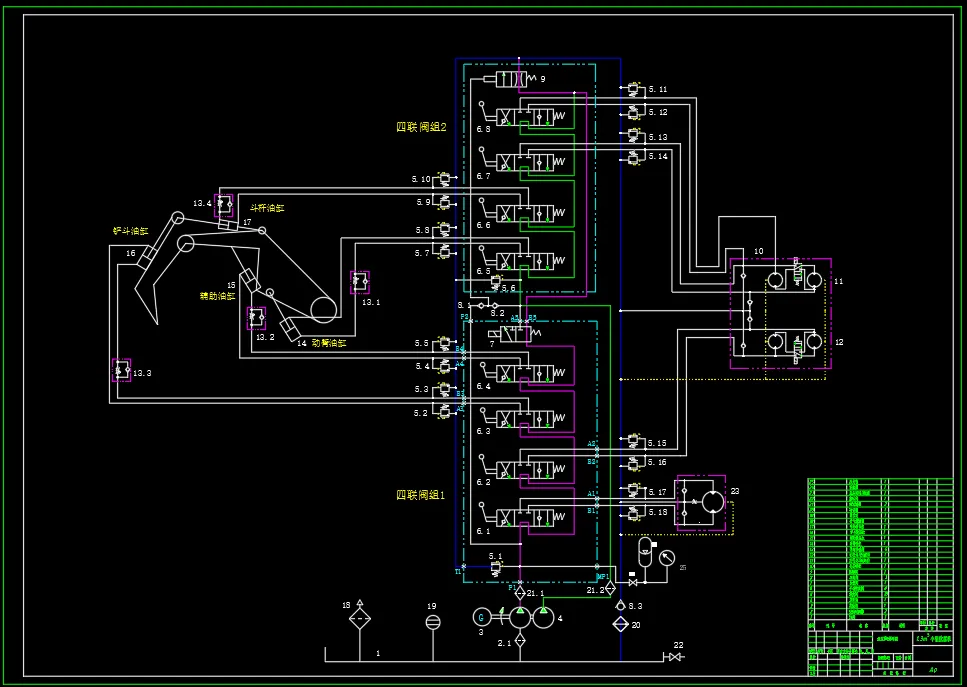Click the stick cylinder symbol 17
Image resolution: width=967 pixels, height=687 pixels.
pyautogui.click(x=228, y=225)
